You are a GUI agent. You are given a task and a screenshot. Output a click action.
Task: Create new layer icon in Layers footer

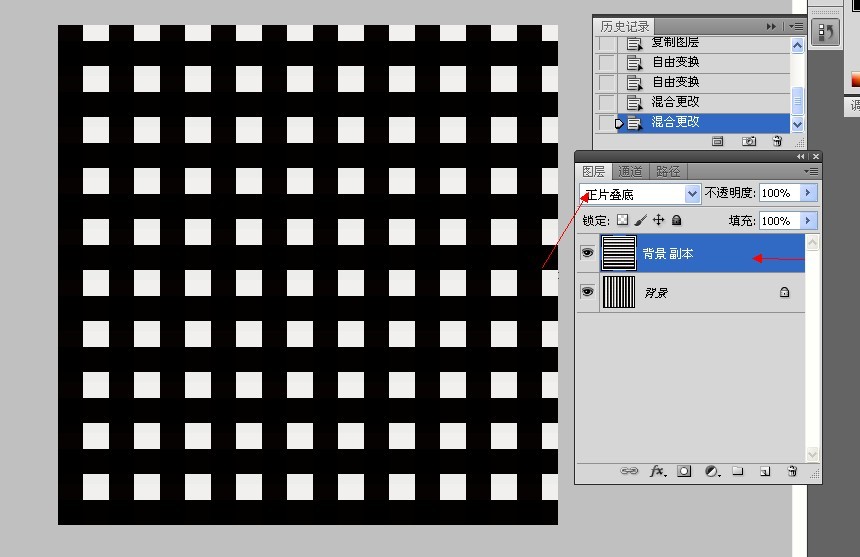click(x=765, y=471)
